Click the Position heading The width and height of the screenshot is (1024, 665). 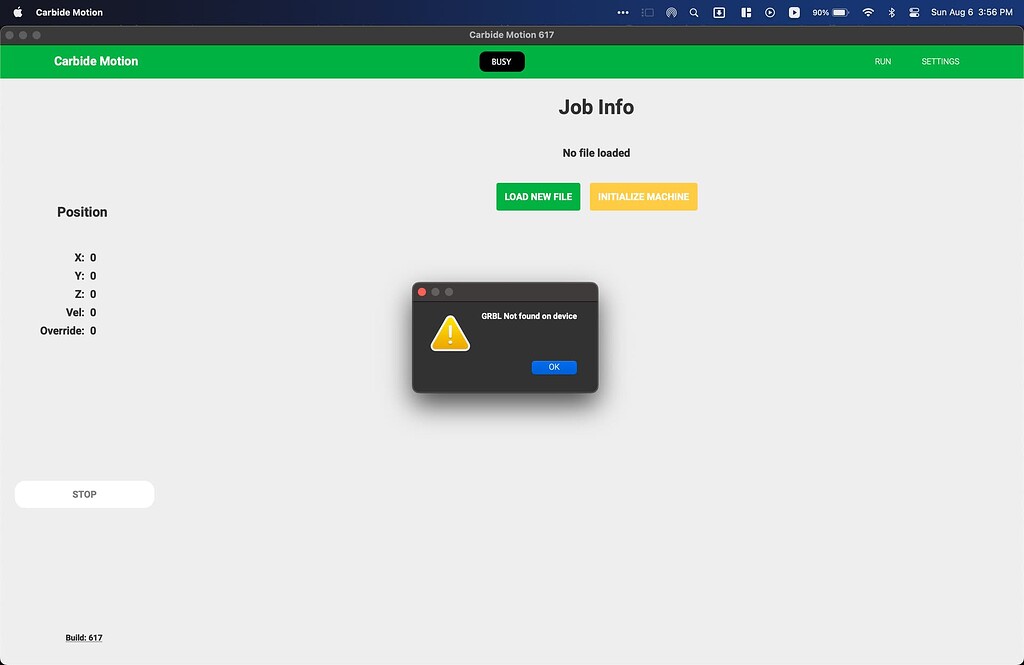(x=82, y=212)
